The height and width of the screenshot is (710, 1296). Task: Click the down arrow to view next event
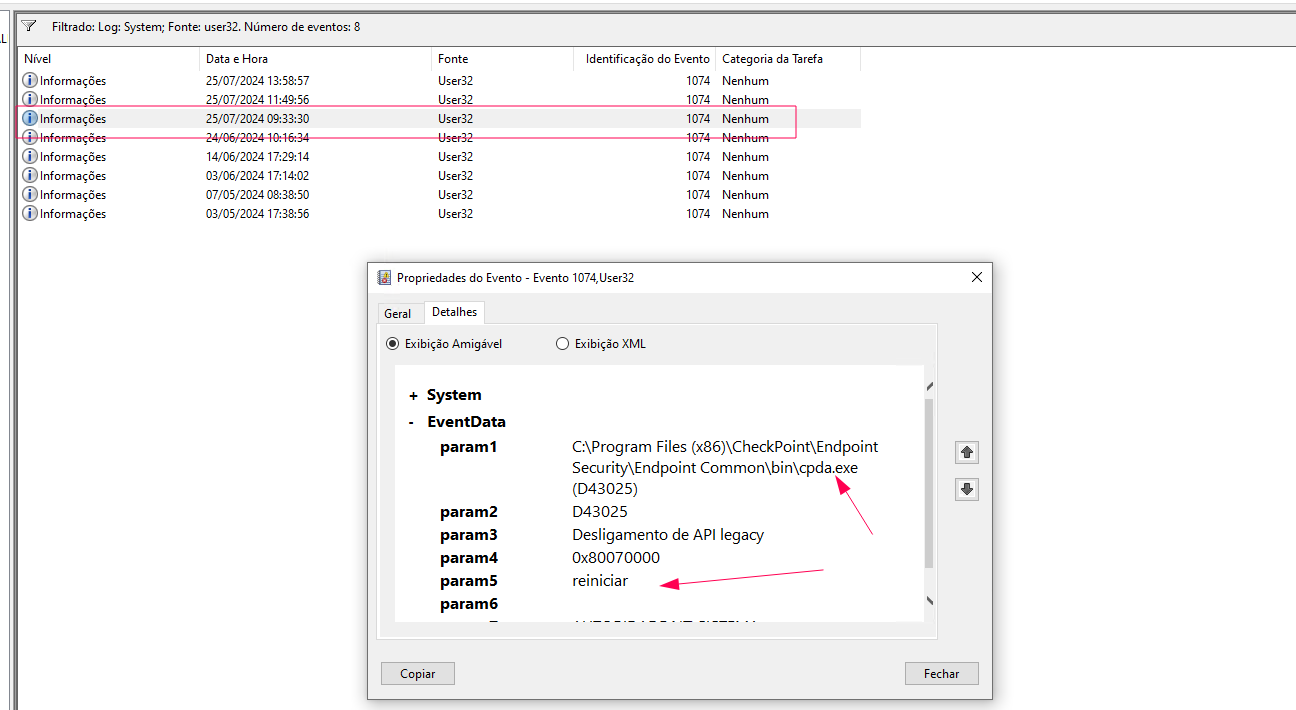[966, 489]
